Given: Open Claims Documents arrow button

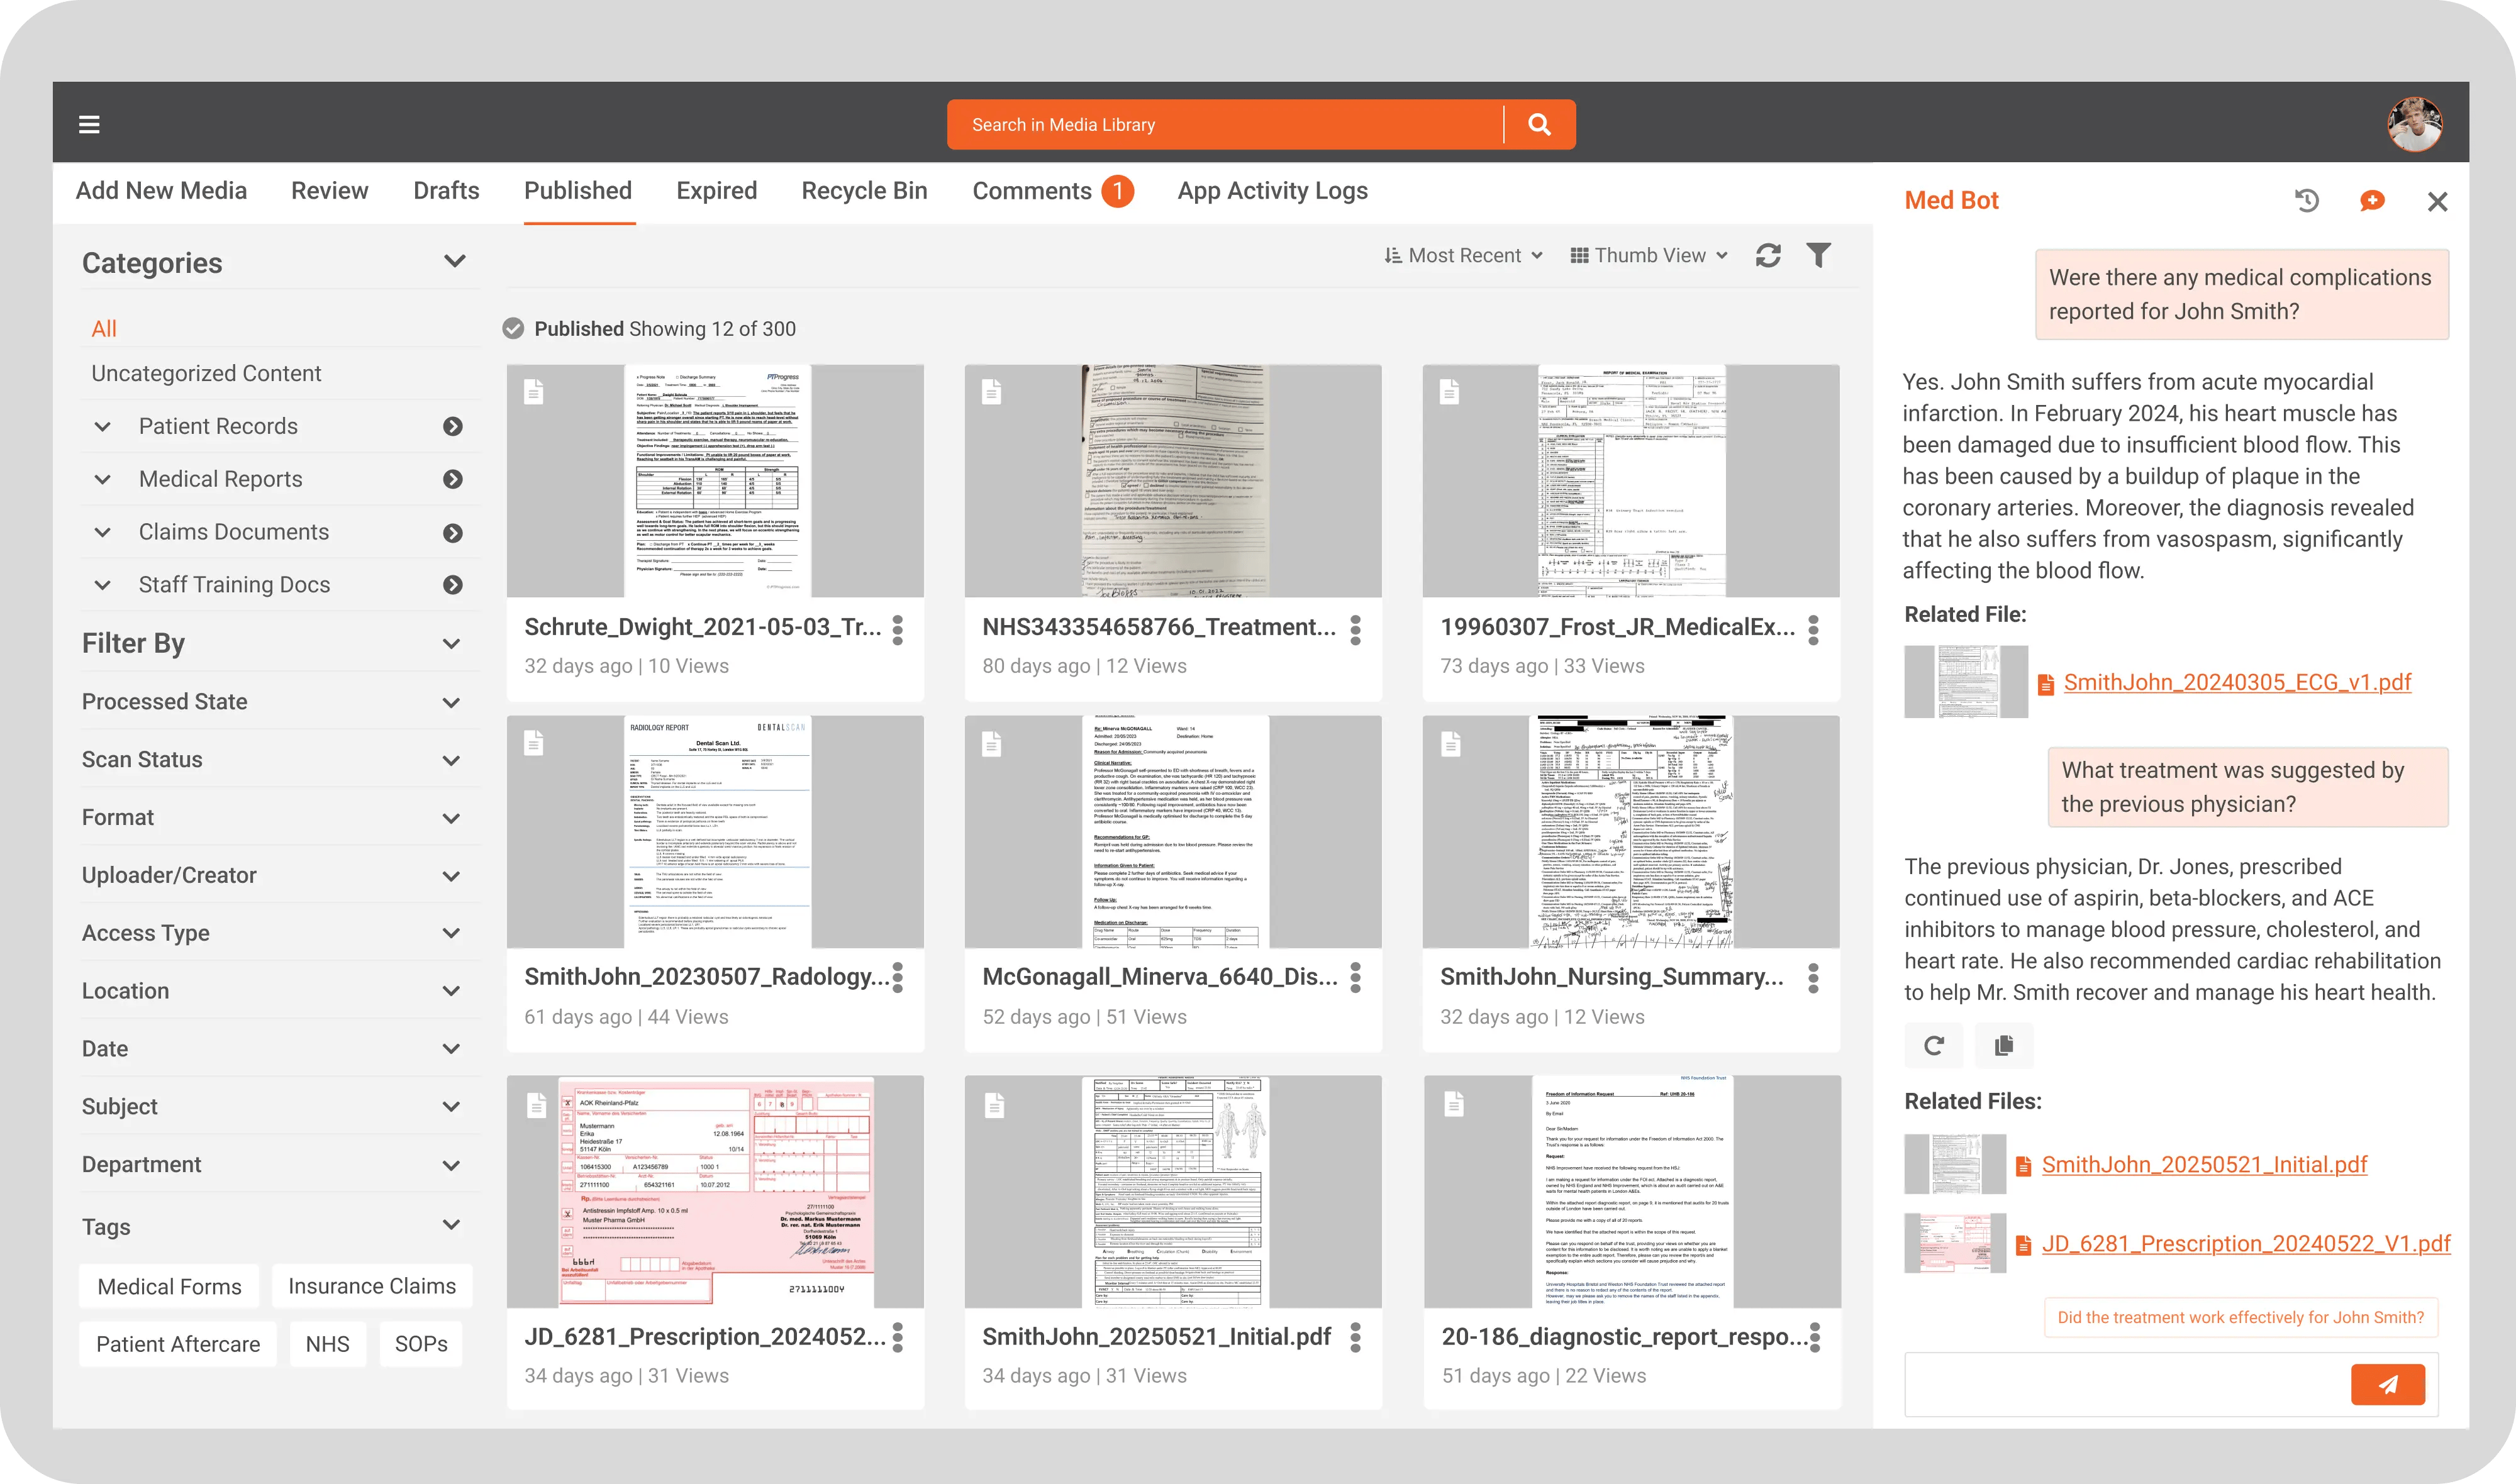Looking at the screenshot, I should [x=453, y=533].
